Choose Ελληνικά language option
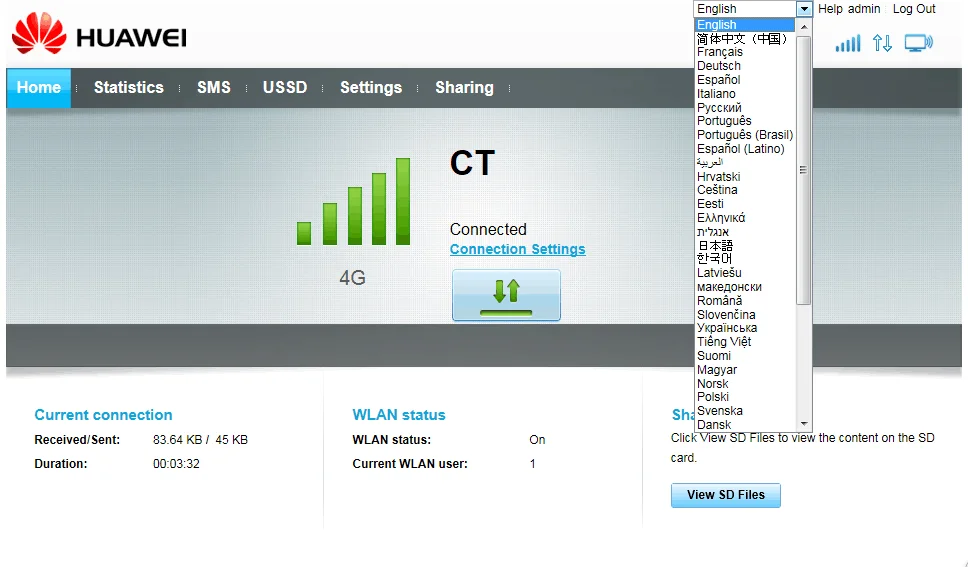Image resolution: width=968 pixels, height=567 pixels. pyautogui.click(x=745, y=218)
